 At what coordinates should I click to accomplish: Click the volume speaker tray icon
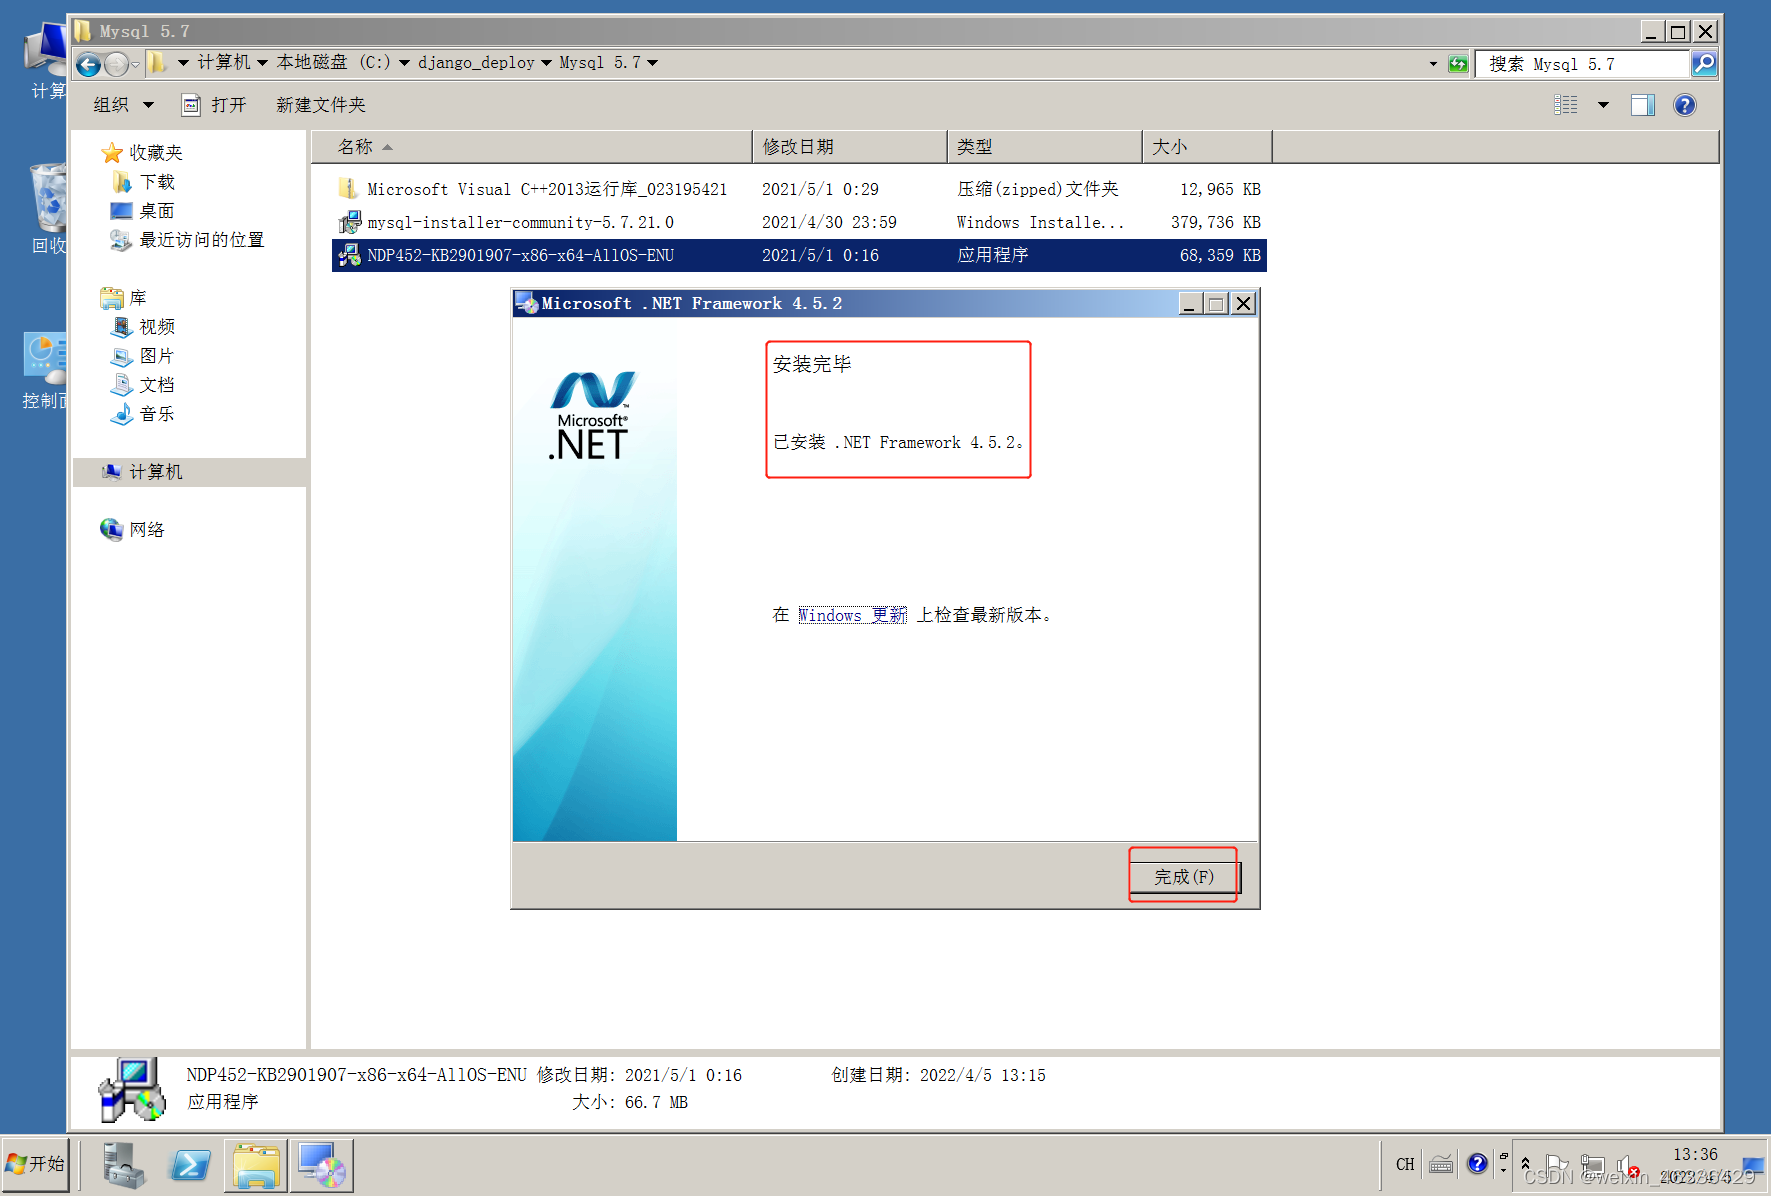(x=1627, y=1165)
